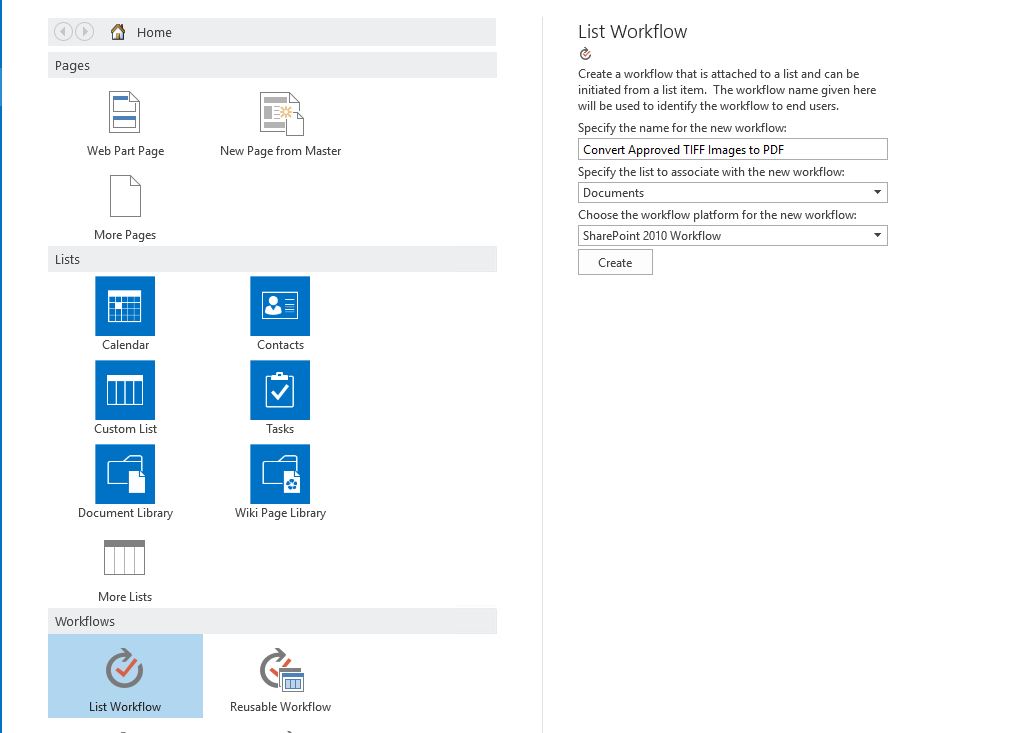The width and height of the screenshot is (1020, 733).
Task: Click the workflow name text field
Action: (x=732, y=148)
